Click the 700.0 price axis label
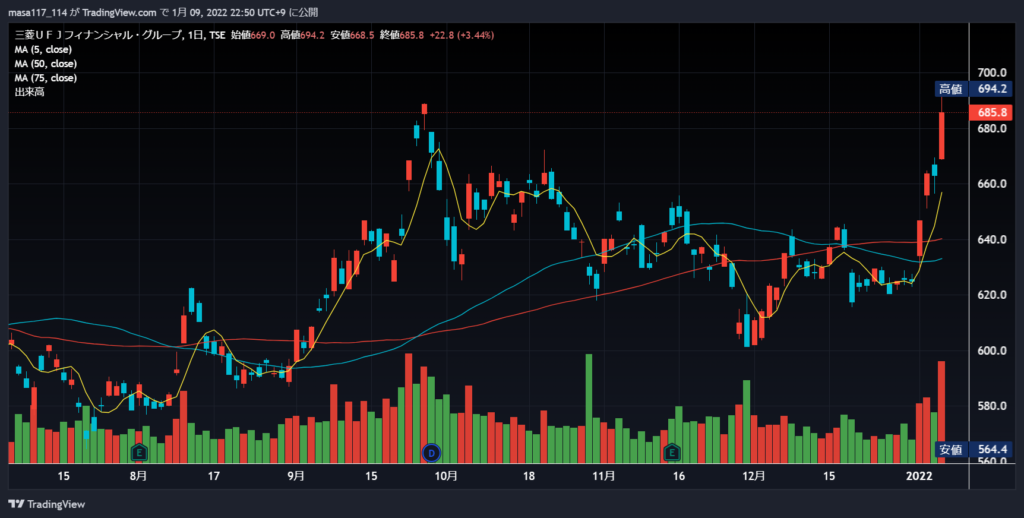This screenshot has height=518, width=1024. (991, 73)
